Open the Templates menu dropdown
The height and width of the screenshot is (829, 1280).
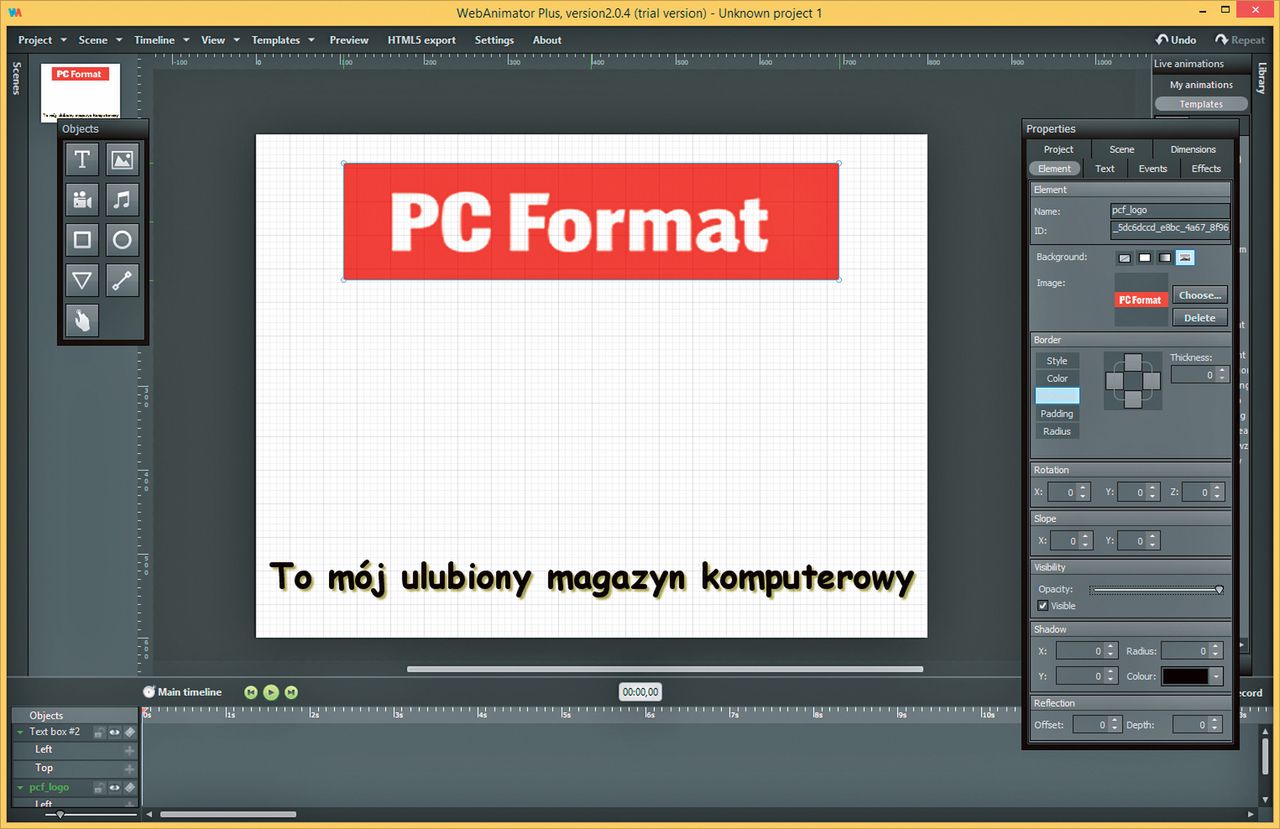point(283,40)
